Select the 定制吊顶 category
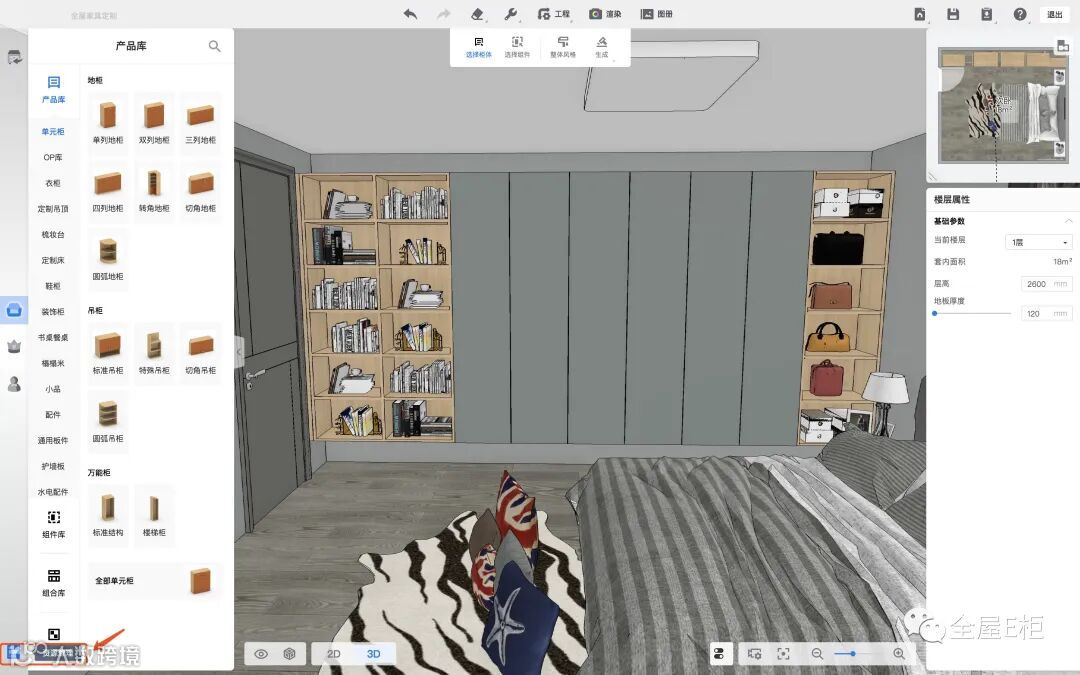 coord(53,209)
